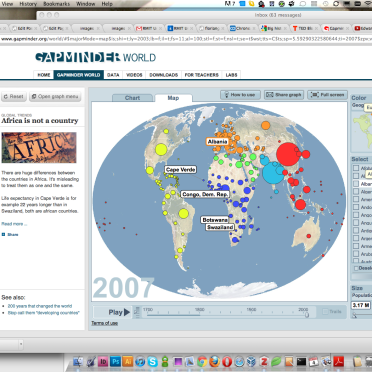Click the How to use button

click(x=240, y=95)
